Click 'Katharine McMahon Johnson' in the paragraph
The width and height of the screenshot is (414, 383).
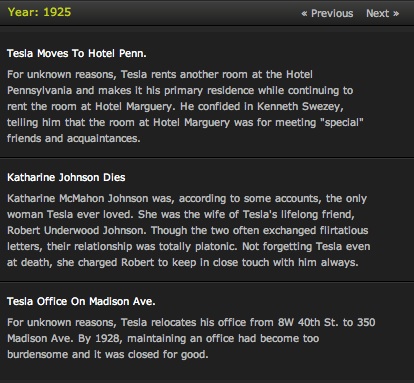[77, 198]
